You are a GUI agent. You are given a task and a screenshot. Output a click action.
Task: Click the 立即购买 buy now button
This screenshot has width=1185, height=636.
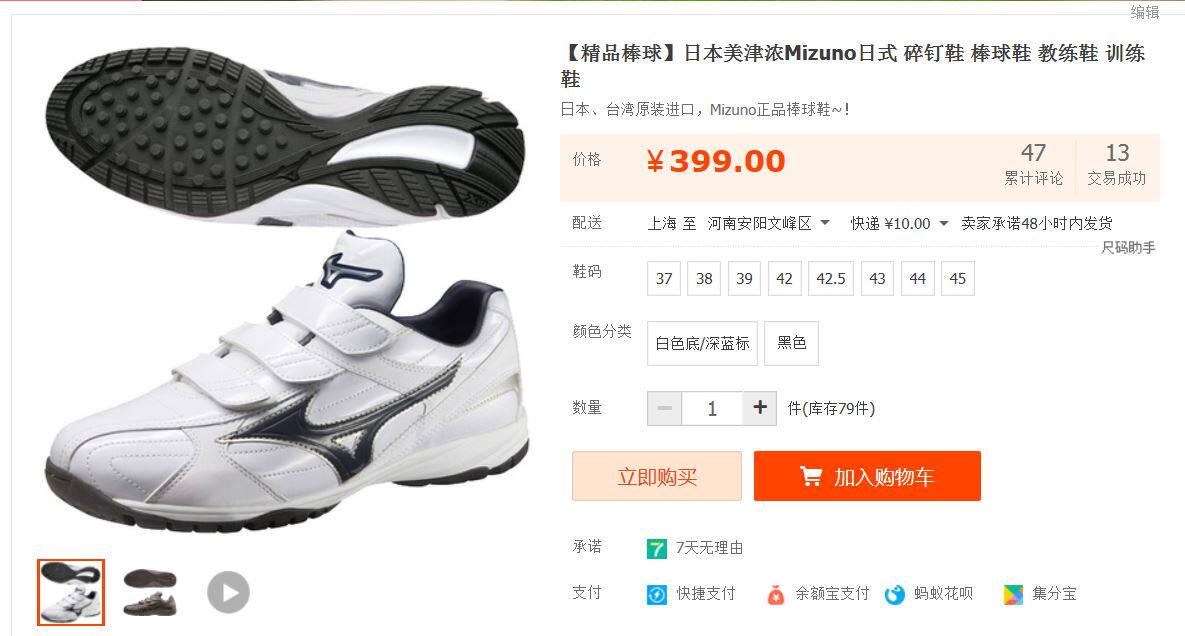click(657, 476)
